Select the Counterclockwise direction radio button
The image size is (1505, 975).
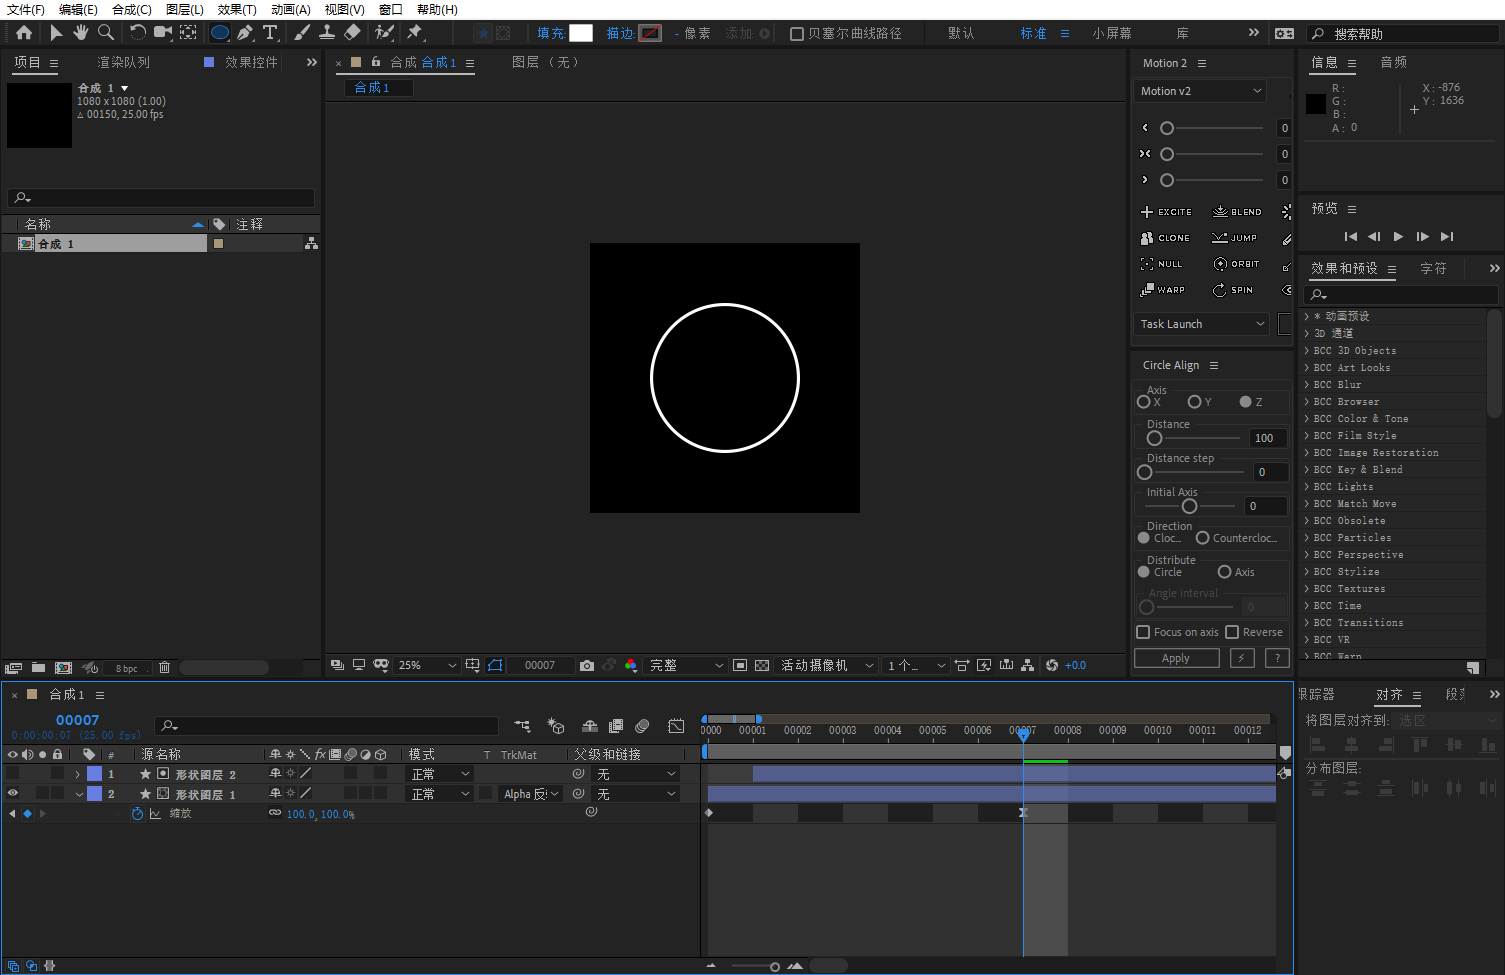[1203, 538]
